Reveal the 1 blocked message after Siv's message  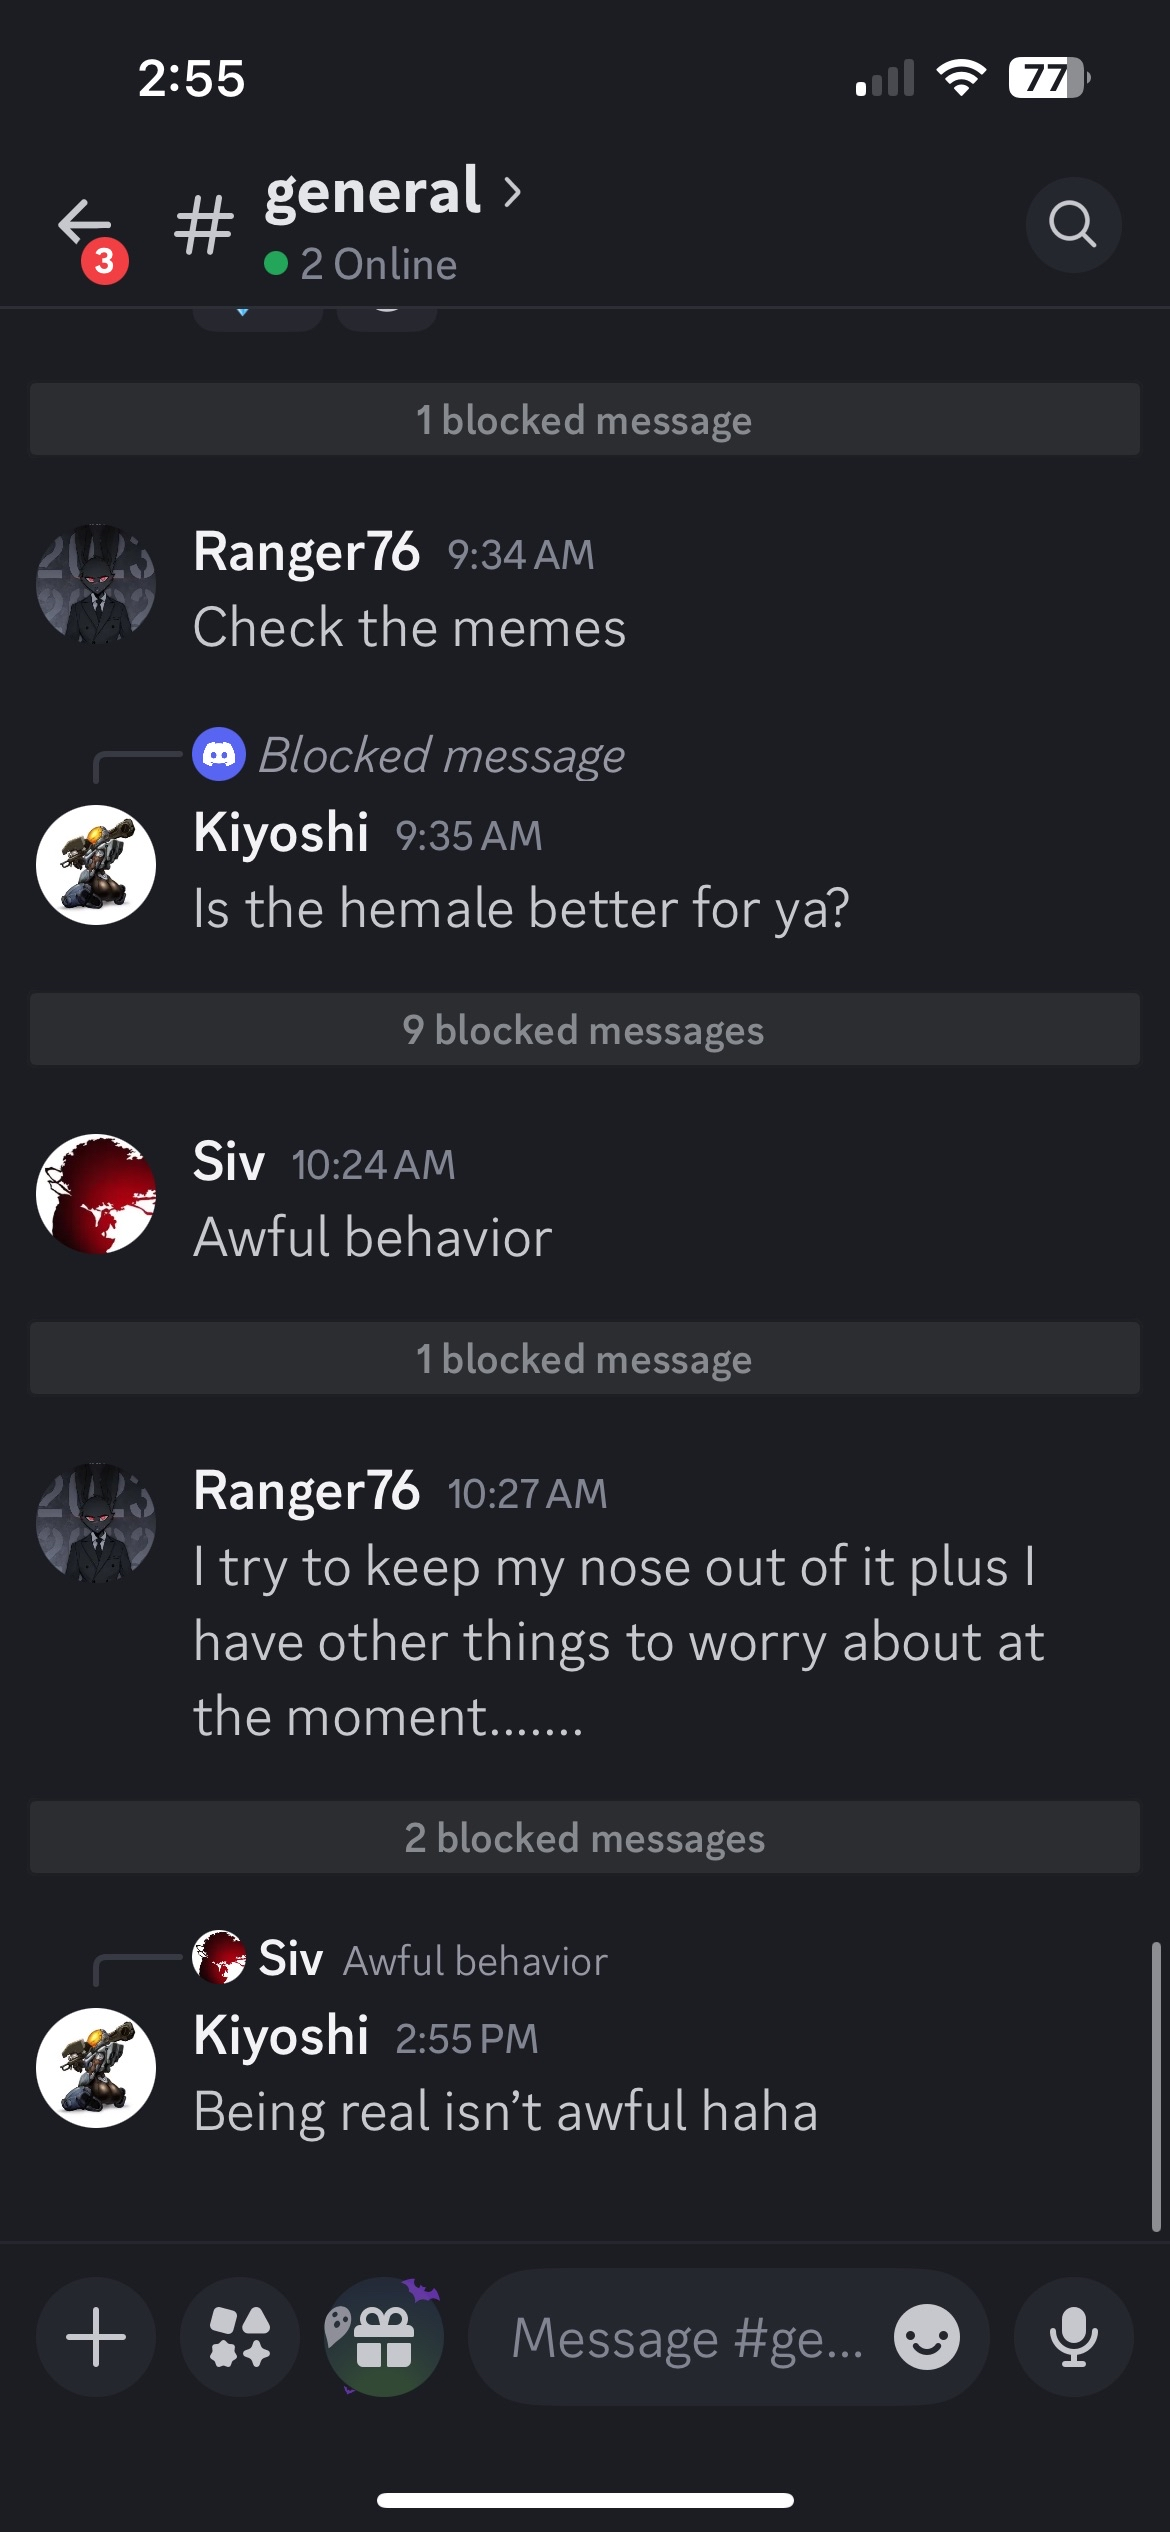(584, 1359)
